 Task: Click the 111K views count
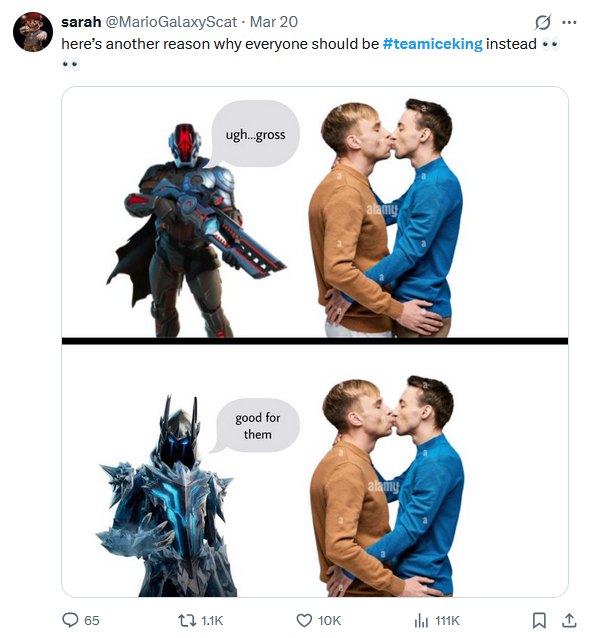(447, 621)
